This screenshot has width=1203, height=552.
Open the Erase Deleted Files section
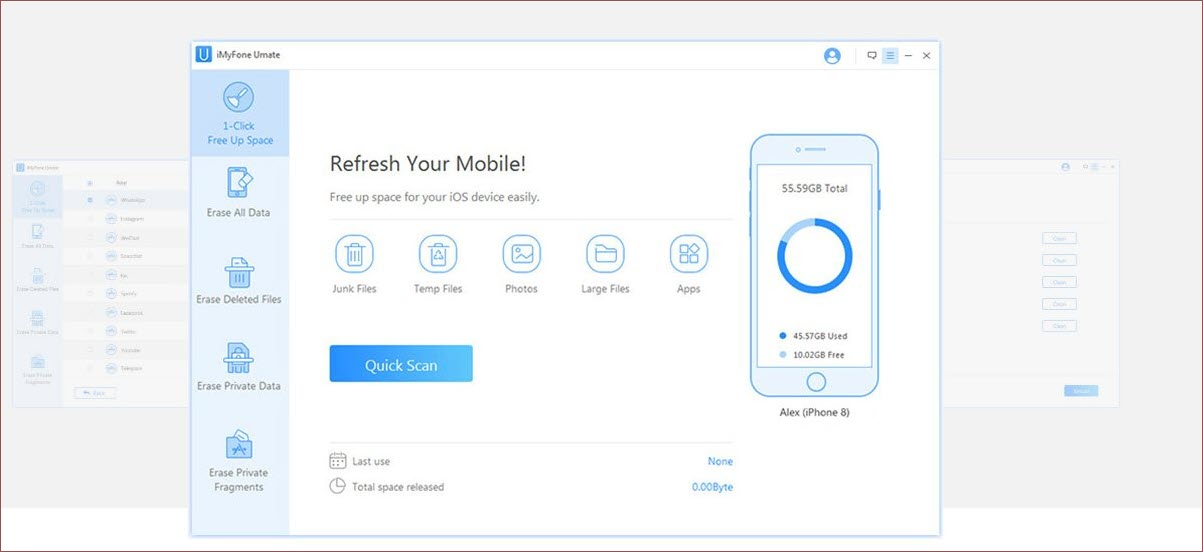pyautogui.click(x=239, y=280)
